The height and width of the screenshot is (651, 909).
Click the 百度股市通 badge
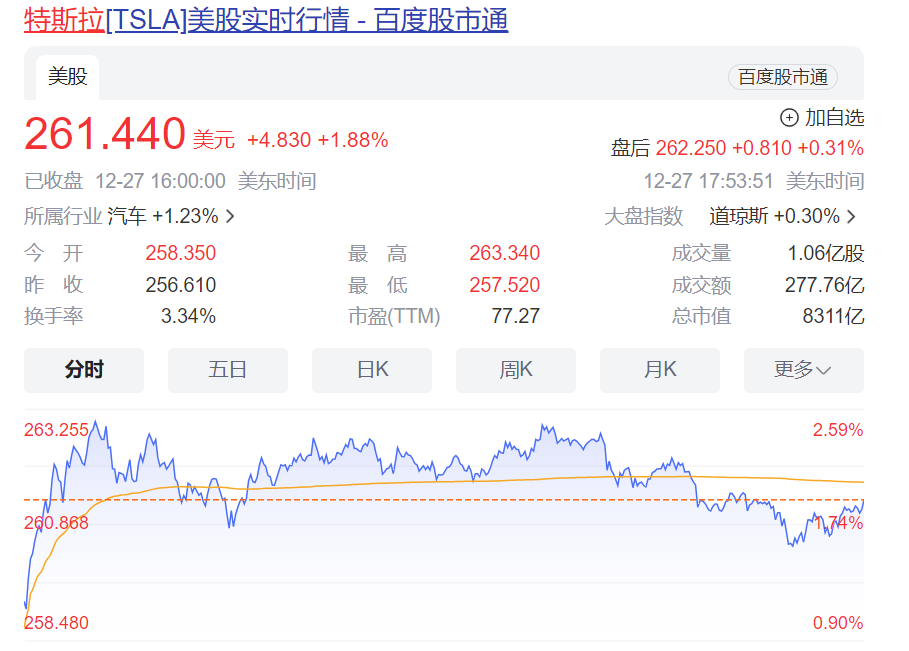click(x=783, y=75)
